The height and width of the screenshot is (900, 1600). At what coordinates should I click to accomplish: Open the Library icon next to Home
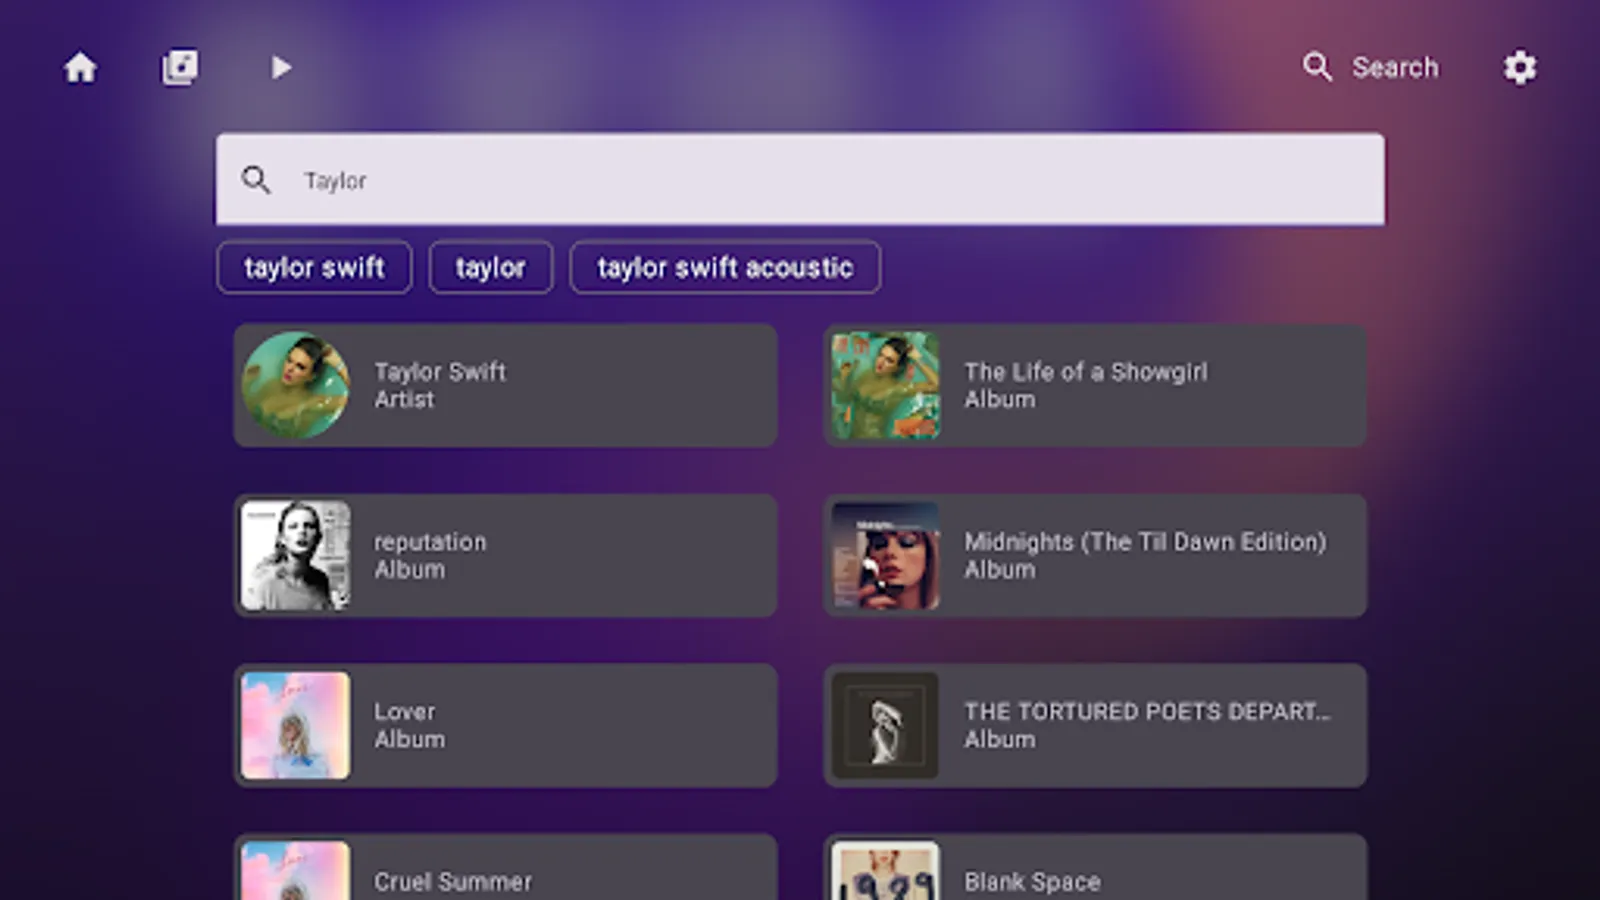(x=180, y=67)
